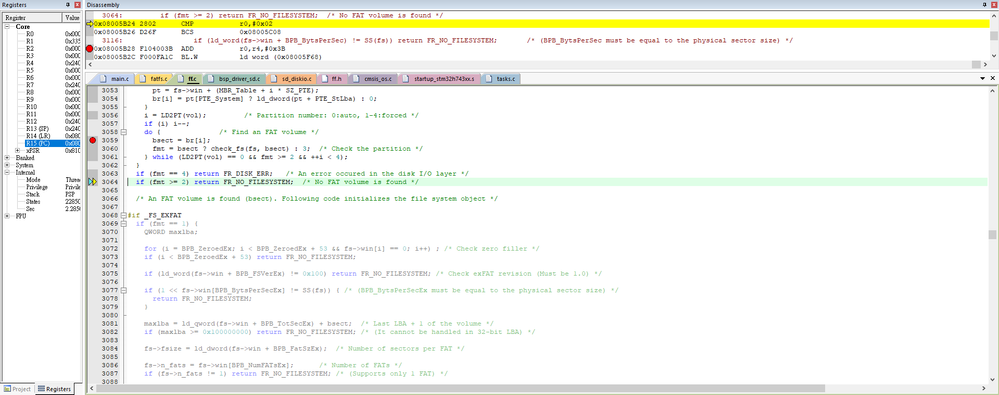Click program counter arrow in Disassembly

pos(89,23)
